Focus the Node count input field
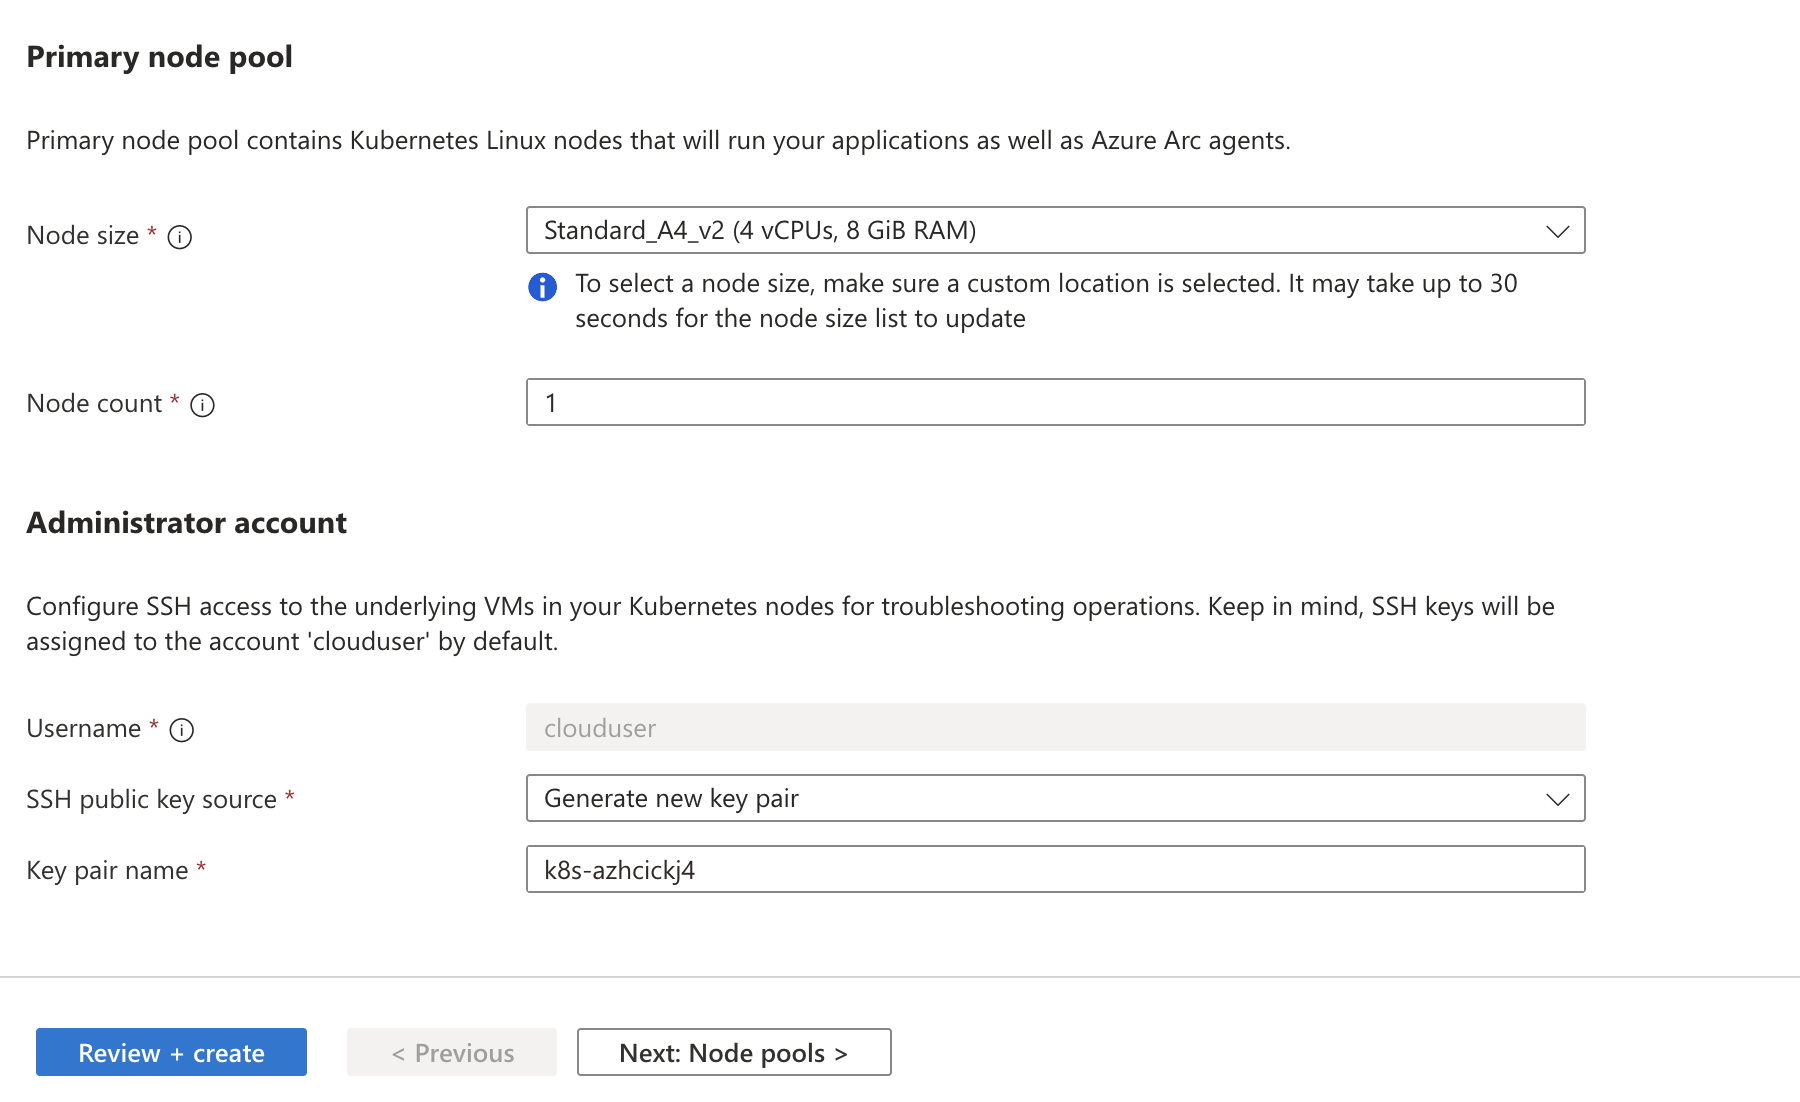The width and height of the screenshot is (1800, 1102). [1055, 402]
